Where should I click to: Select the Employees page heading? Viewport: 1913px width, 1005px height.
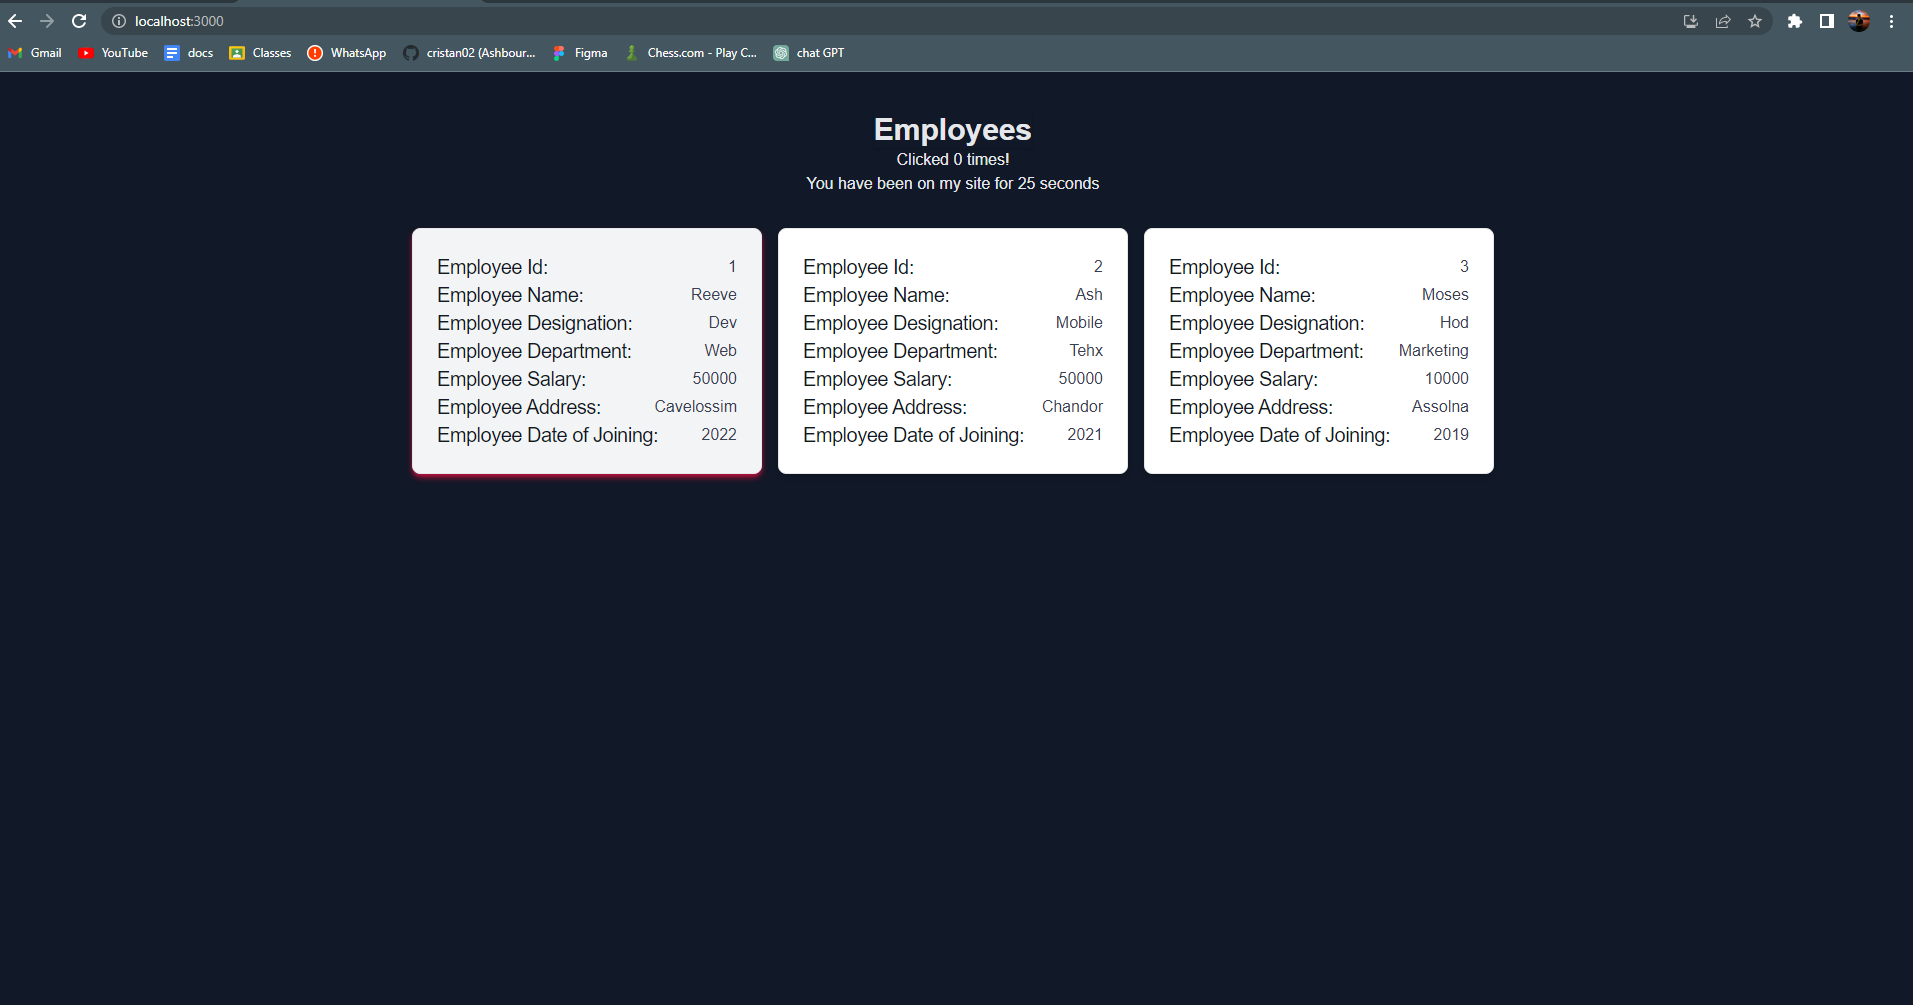click(x=951, y=129)
